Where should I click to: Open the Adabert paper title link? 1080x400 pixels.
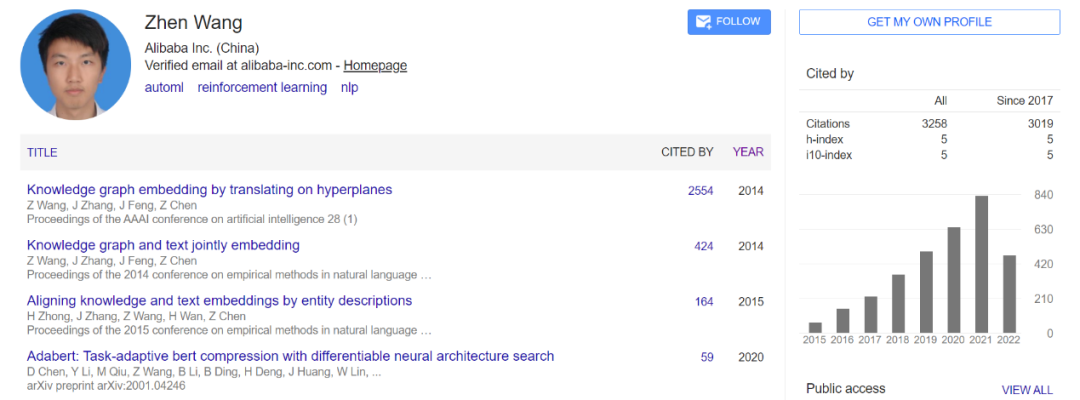(290, 356)
